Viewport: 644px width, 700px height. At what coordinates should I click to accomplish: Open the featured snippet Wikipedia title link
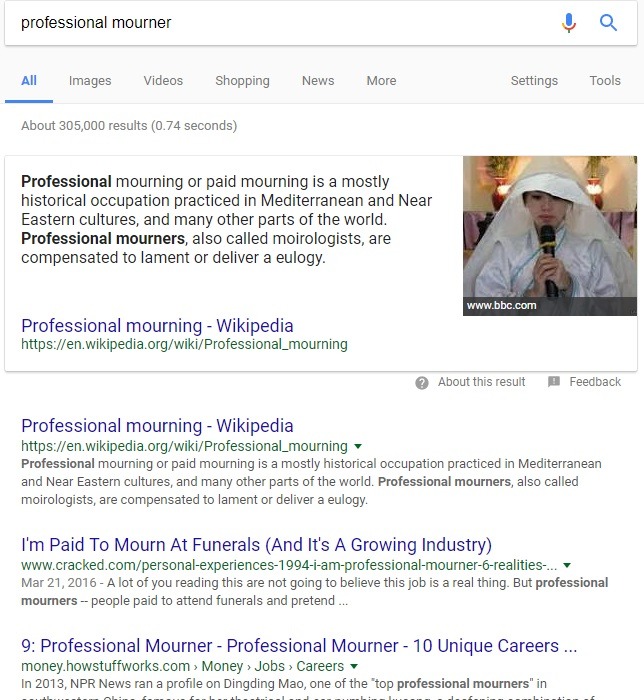[157, 326]
